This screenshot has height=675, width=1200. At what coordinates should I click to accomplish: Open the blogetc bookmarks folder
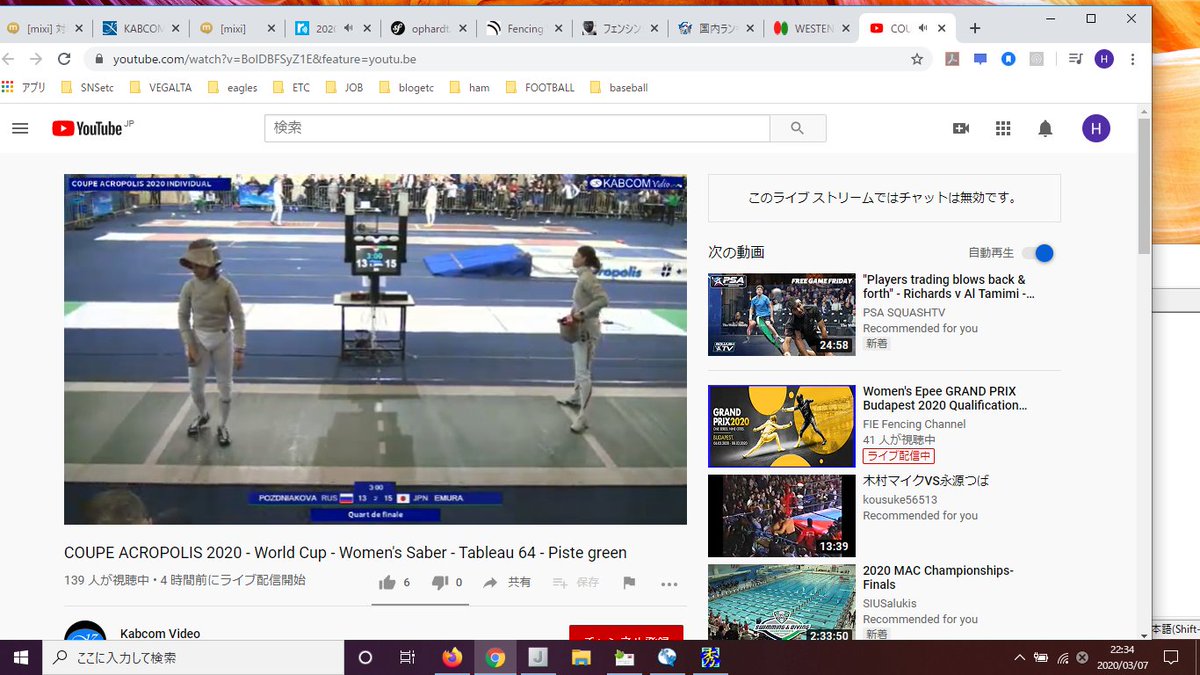[x=407, y=88]
